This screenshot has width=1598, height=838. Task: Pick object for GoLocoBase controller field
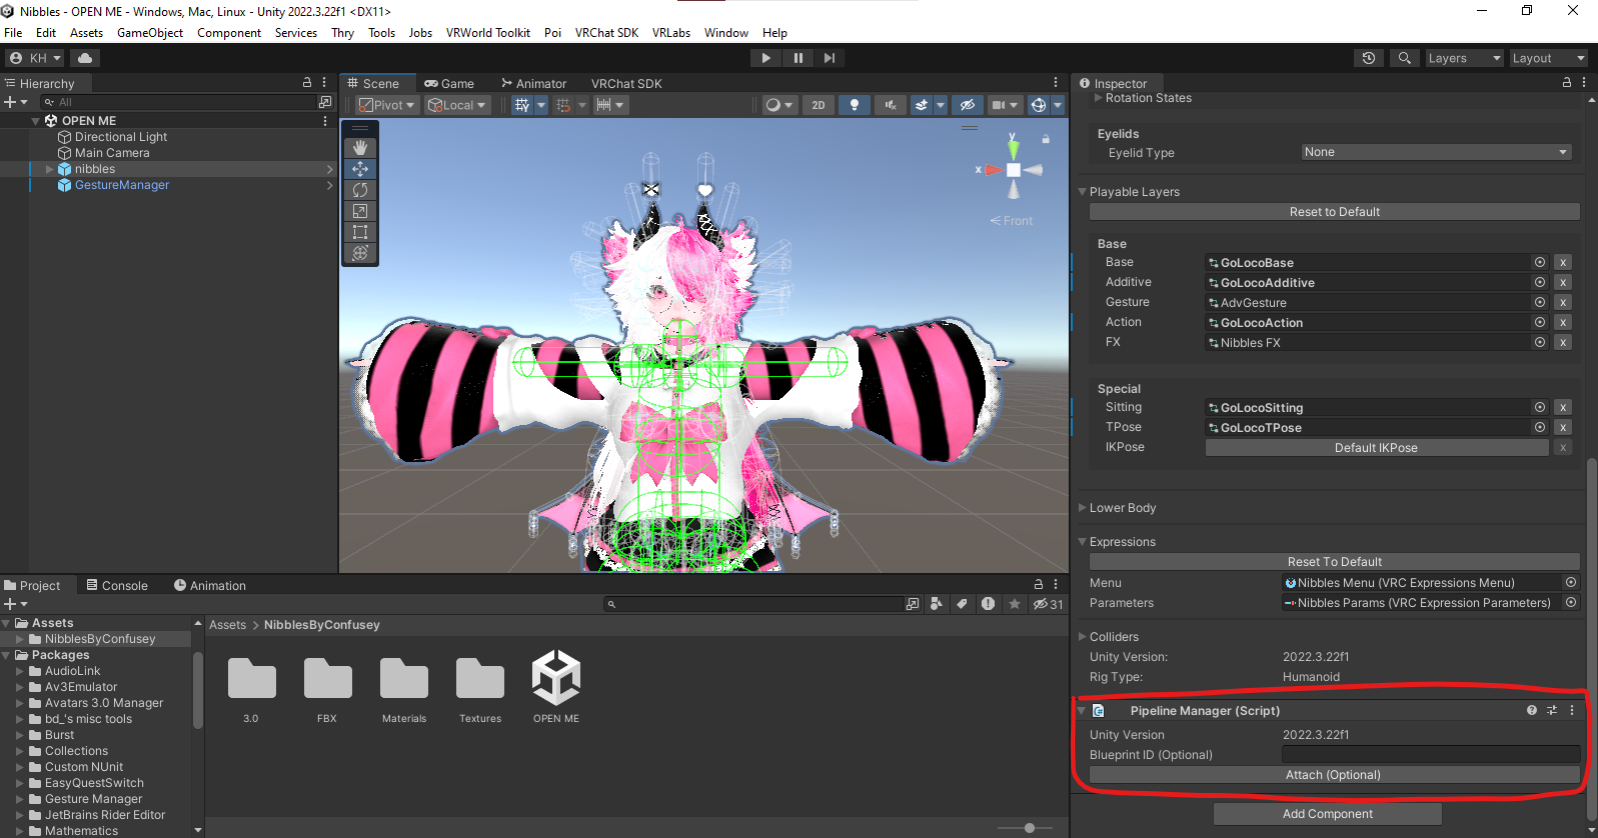coord(1540,262)
